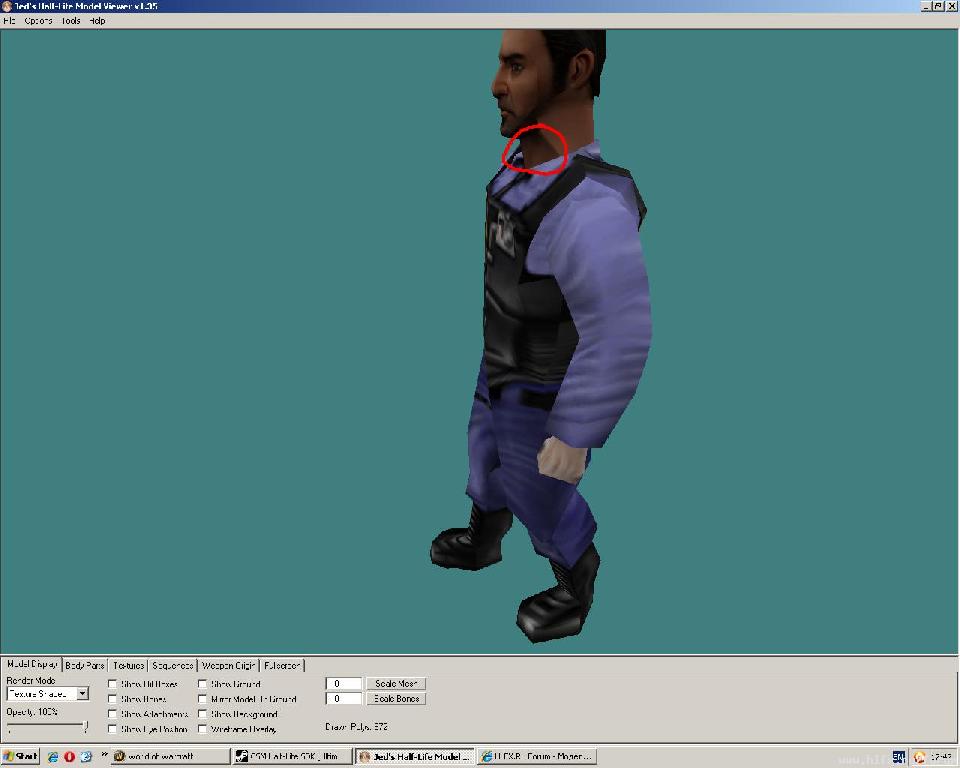Switch to the Weapon Origin tab
960x768 pixels.
pyautogui.click(x=228, y=665)
